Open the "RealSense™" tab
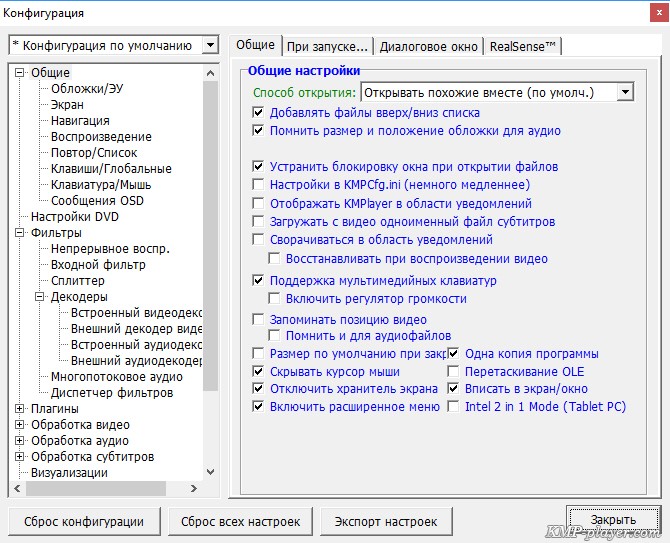Image resolution: width=670 pixels, height=543 pixels. (523, 47)
